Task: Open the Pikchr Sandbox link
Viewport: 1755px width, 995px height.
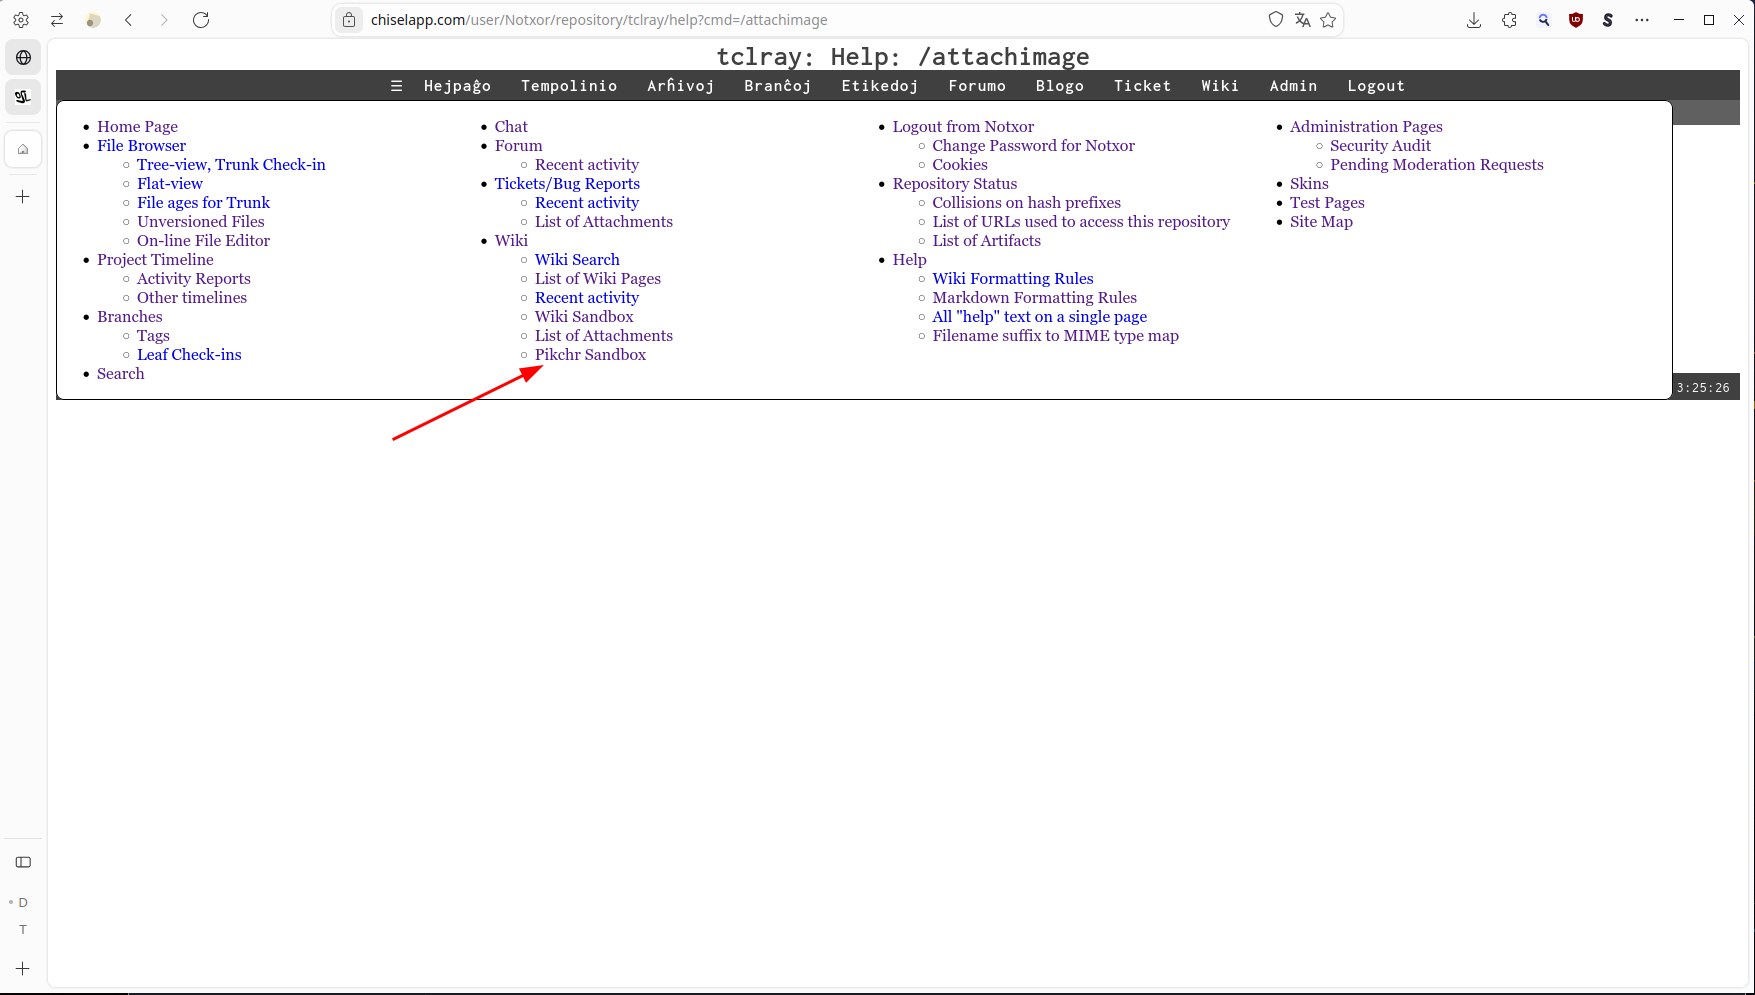Action: click(x=590, y=355)
